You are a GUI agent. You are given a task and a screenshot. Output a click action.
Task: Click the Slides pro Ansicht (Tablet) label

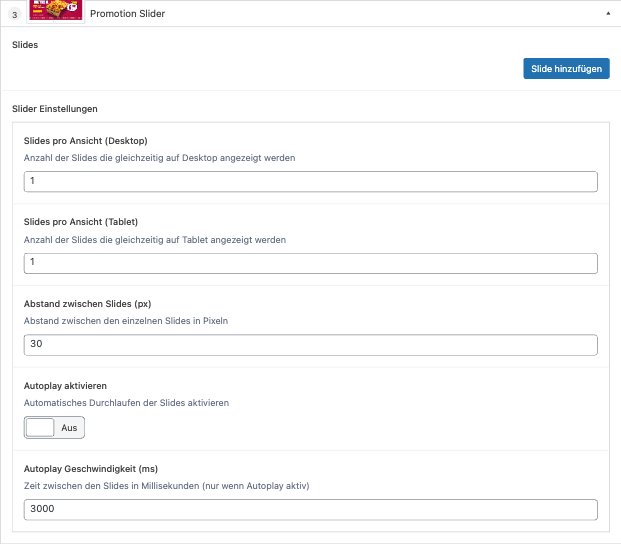coord(80,221)
